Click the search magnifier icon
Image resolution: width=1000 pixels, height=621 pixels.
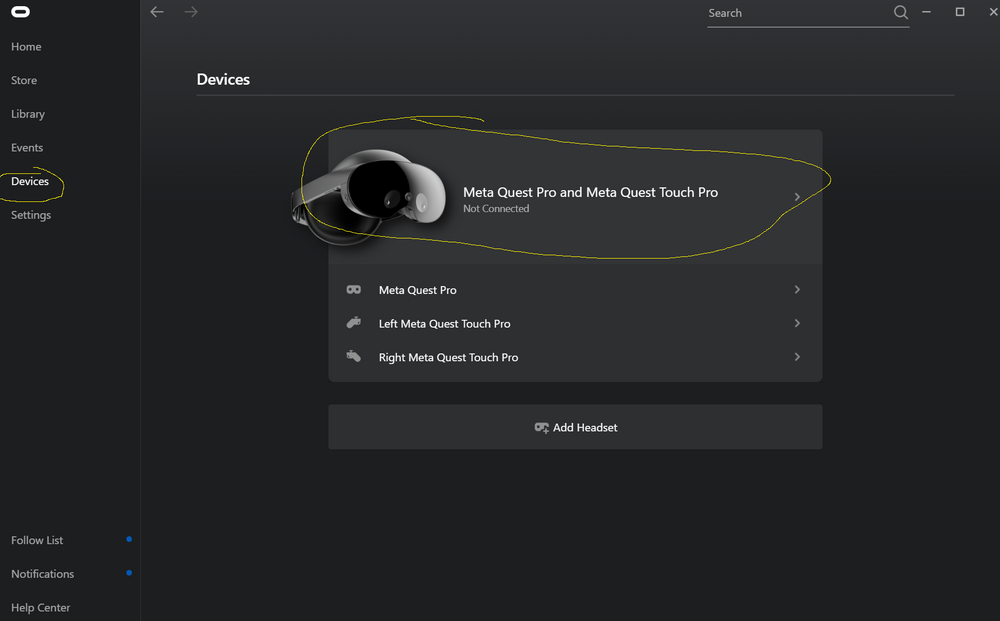pos(901,12)
